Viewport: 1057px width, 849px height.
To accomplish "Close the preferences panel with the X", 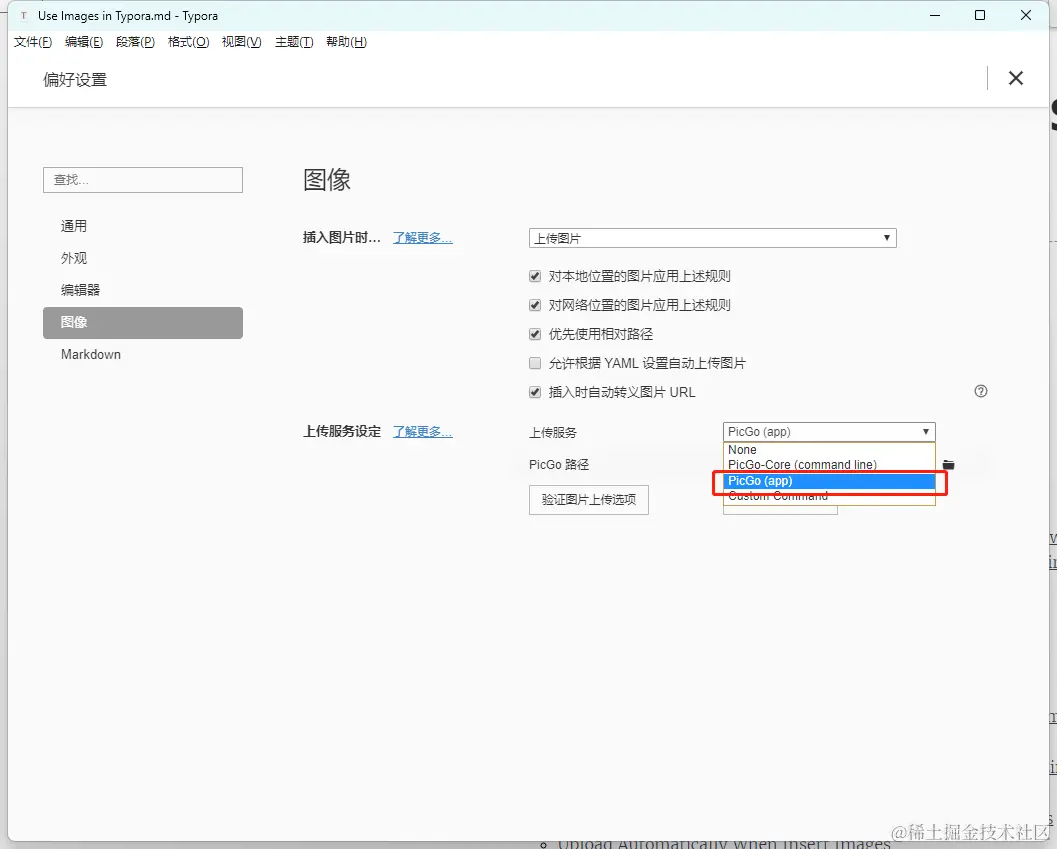I will click(x=1015, y=78).
